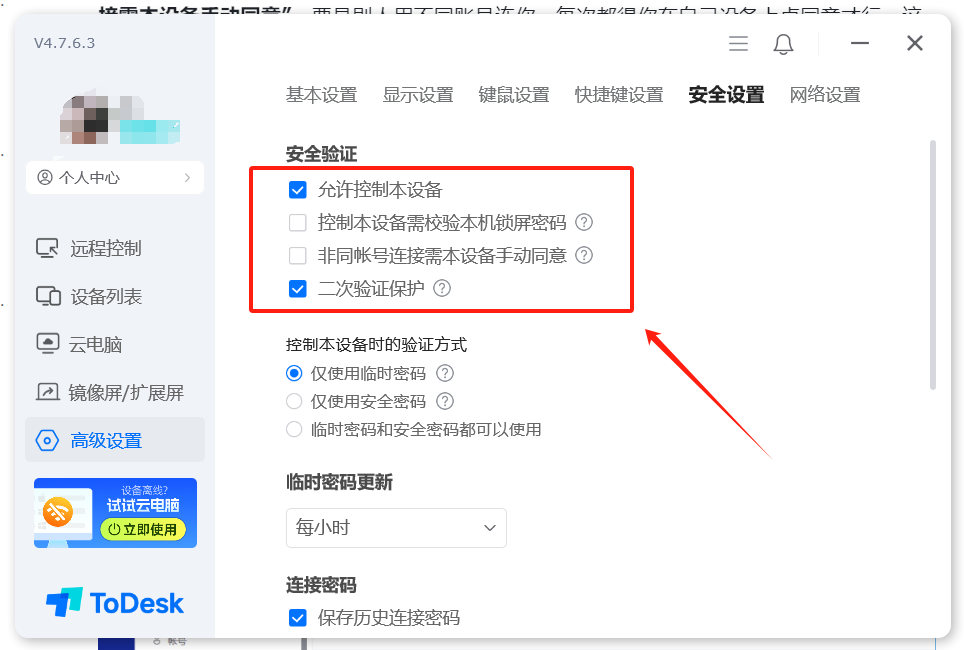The height and width of the screenshot is (650, 964).
Task: Expand the 临时密码更新 每小时 dropdown
Action: click(396, 528)
